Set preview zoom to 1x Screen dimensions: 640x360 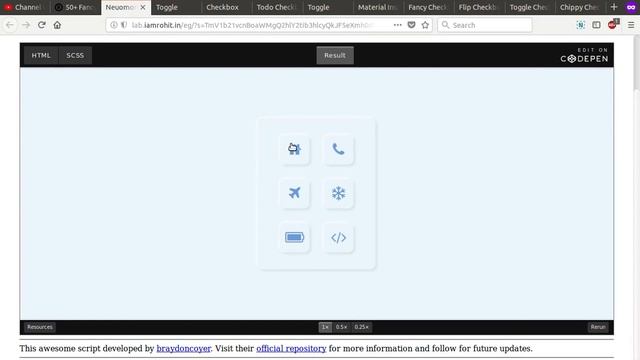pos(325,327)
